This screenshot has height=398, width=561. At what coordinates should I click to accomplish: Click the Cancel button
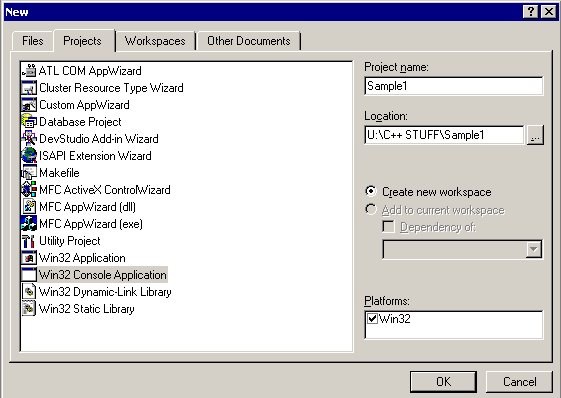click(519, 382)
